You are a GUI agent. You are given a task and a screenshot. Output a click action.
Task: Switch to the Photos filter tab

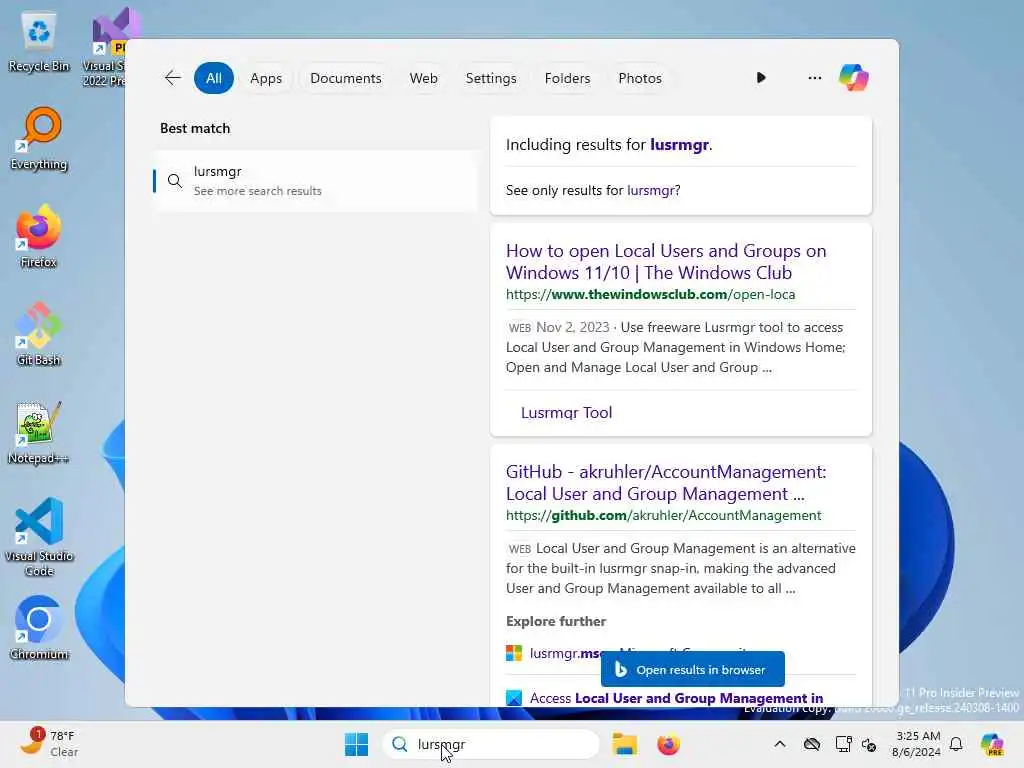[x=639, y=78]
